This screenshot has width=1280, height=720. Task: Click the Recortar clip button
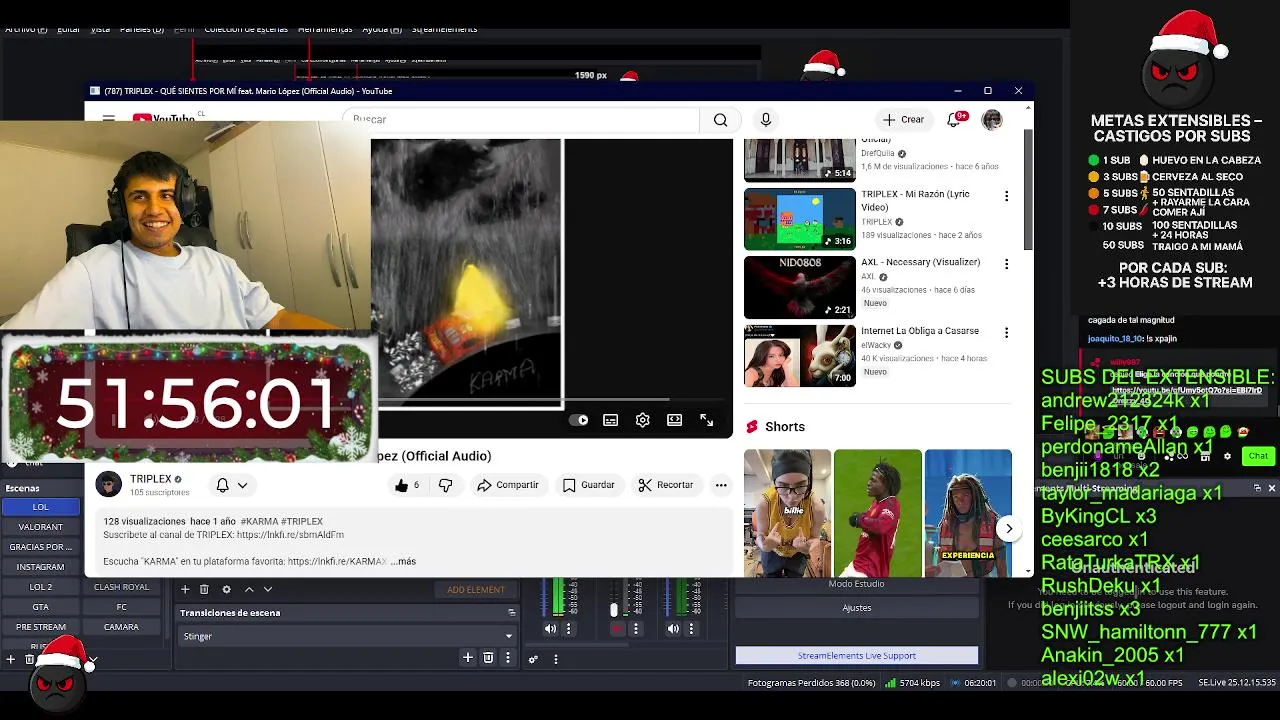click(x=667, y=485)
